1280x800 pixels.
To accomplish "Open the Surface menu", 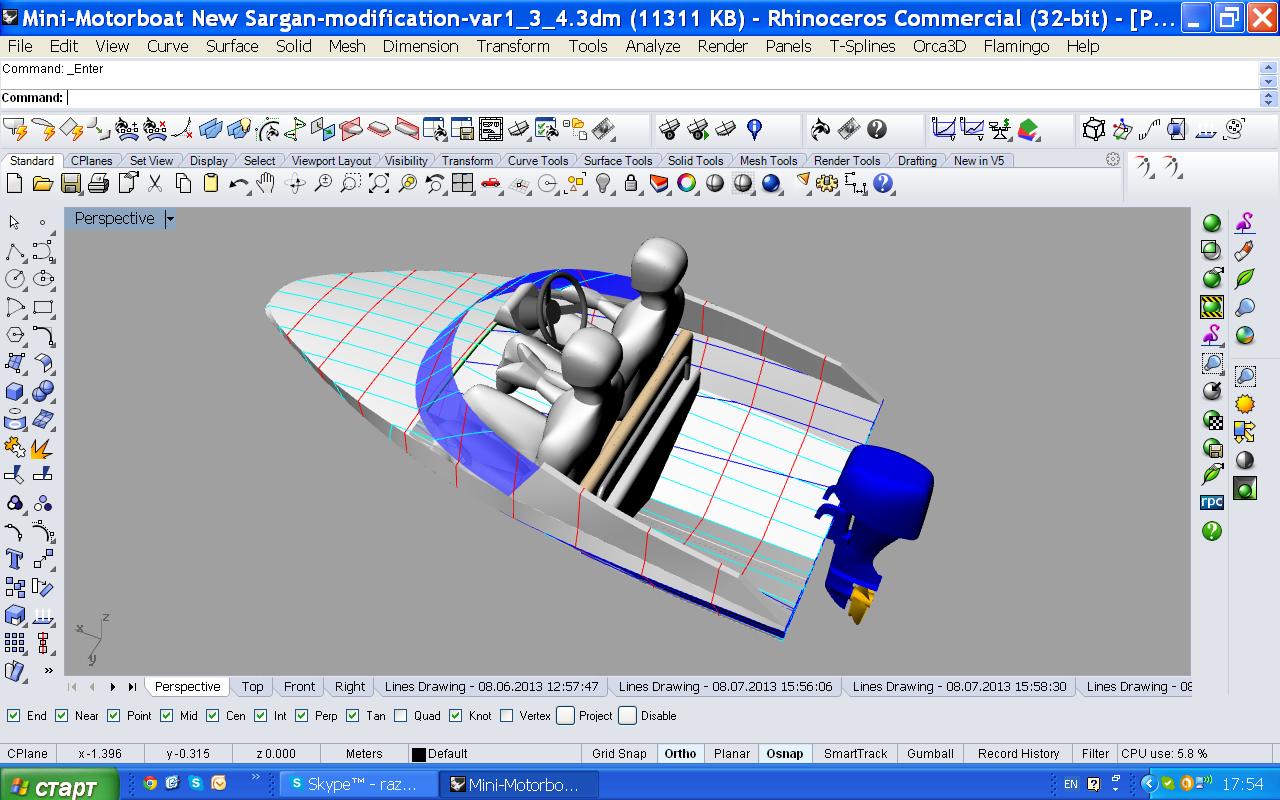I will point(232,46).
